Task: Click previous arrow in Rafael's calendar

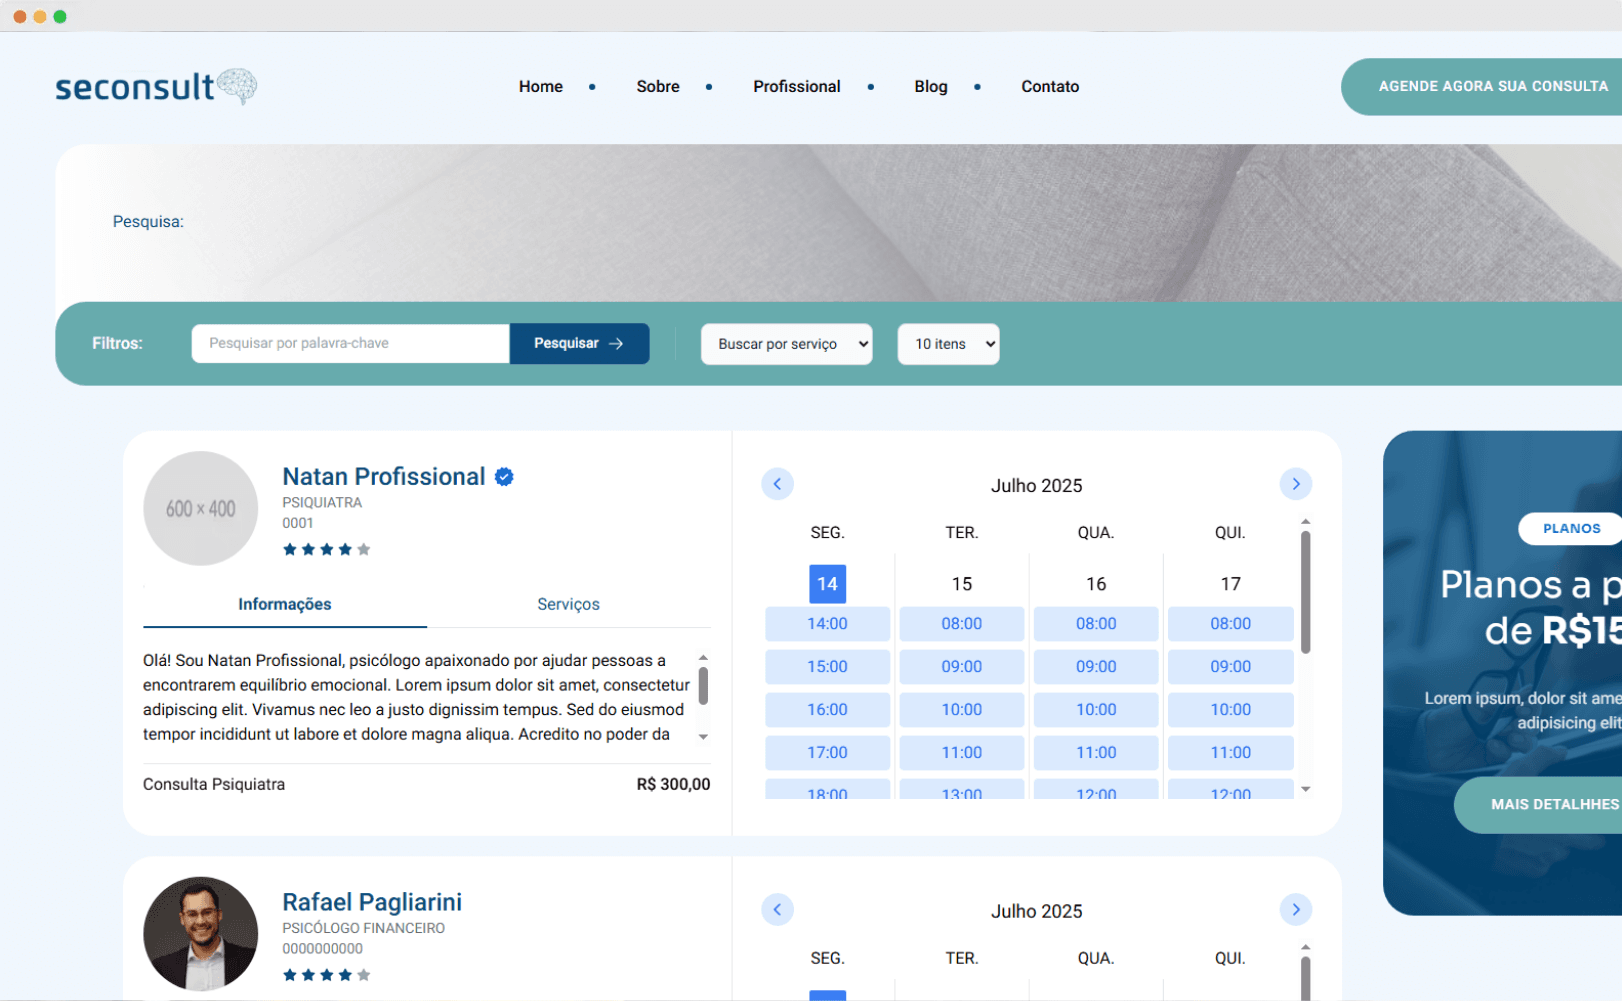Action: pos(777,910)
